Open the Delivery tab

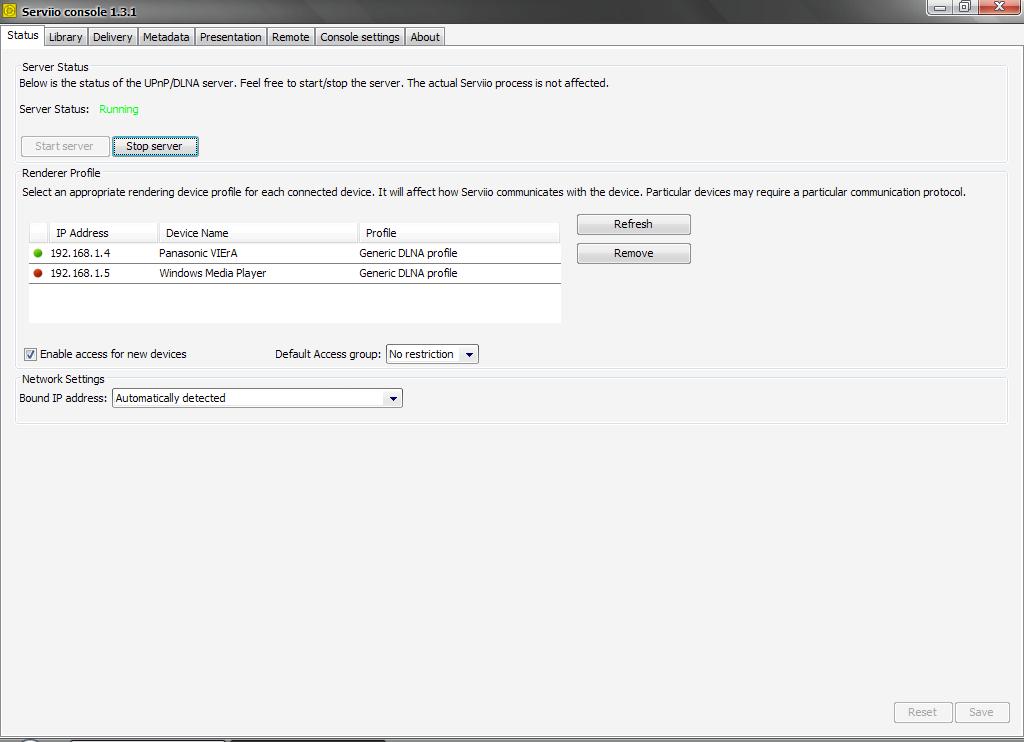tap(112, 37)
